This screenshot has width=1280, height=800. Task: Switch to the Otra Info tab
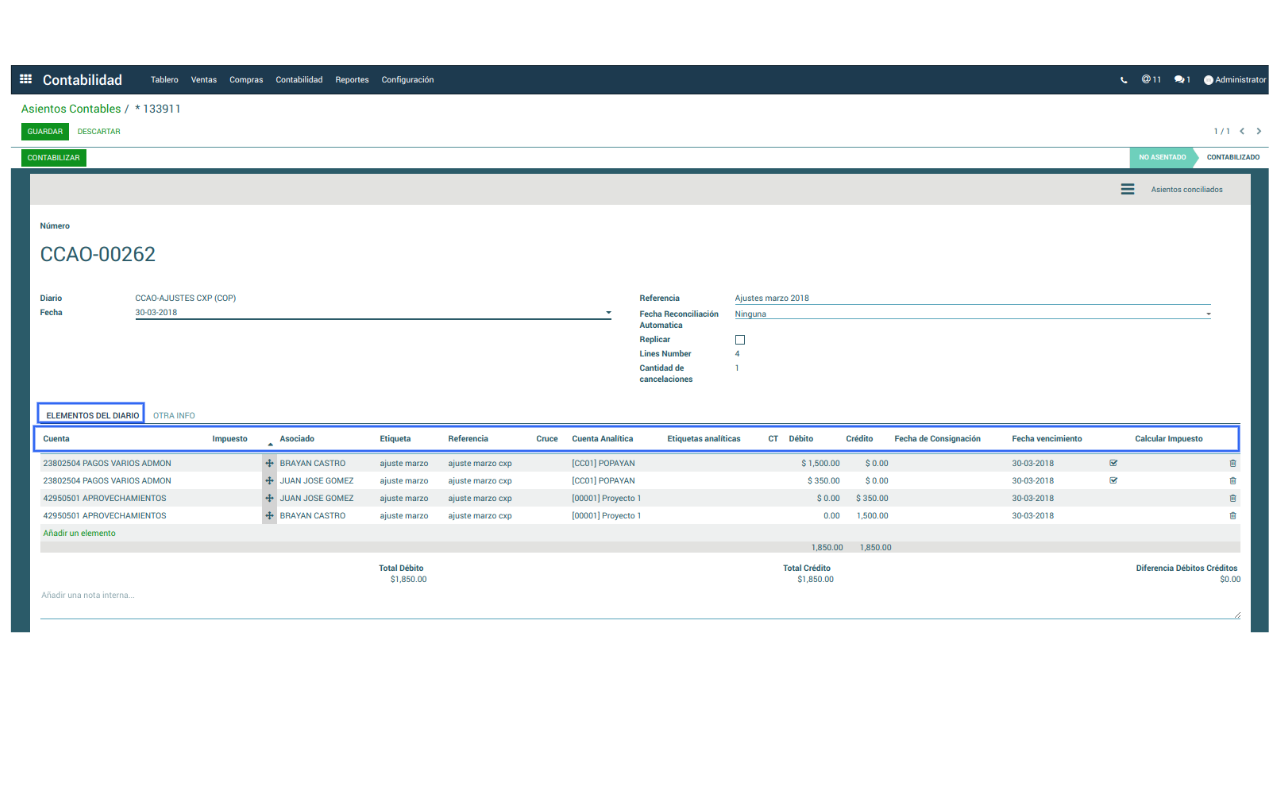pos(174,415)
